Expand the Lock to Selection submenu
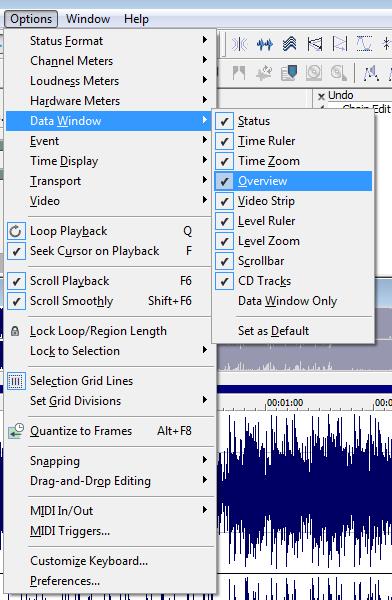This screenshot has width=392, height=600. point(108,351)
